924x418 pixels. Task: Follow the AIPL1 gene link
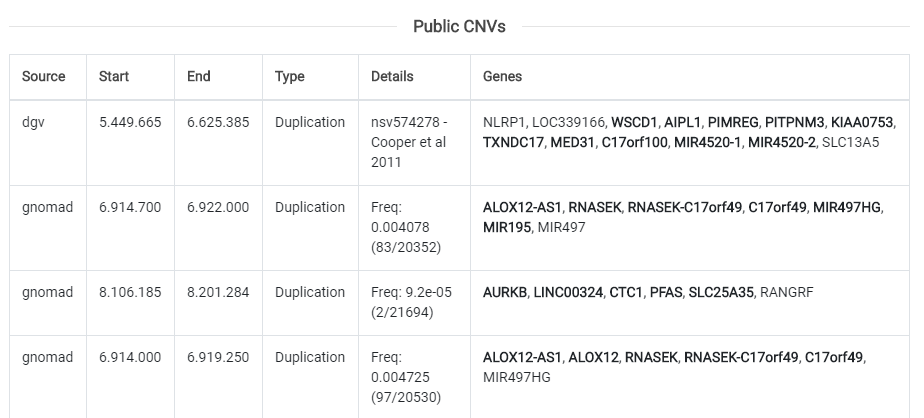682,122
